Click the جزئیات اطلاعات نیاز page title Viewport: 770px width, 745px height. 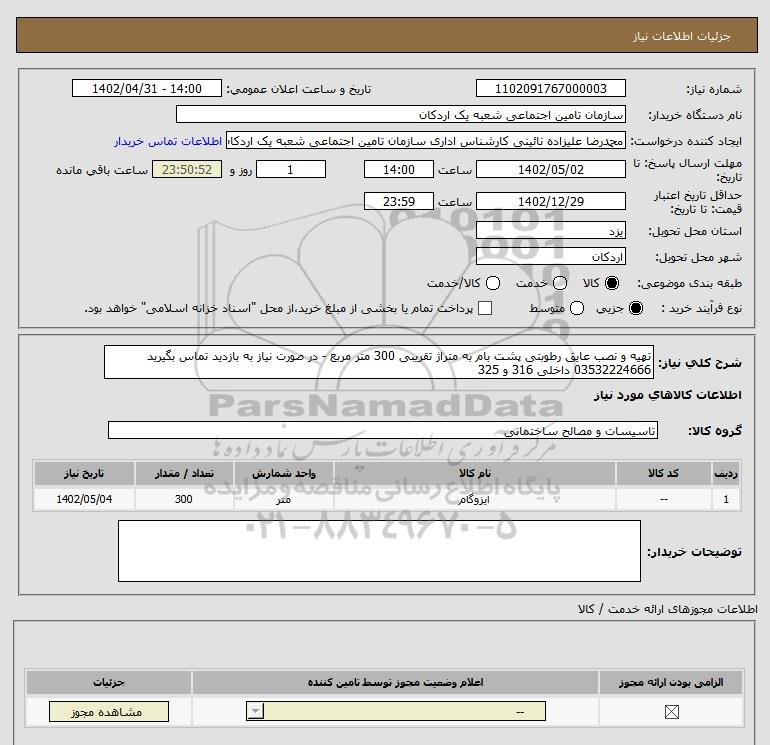[x=682, y=36]
